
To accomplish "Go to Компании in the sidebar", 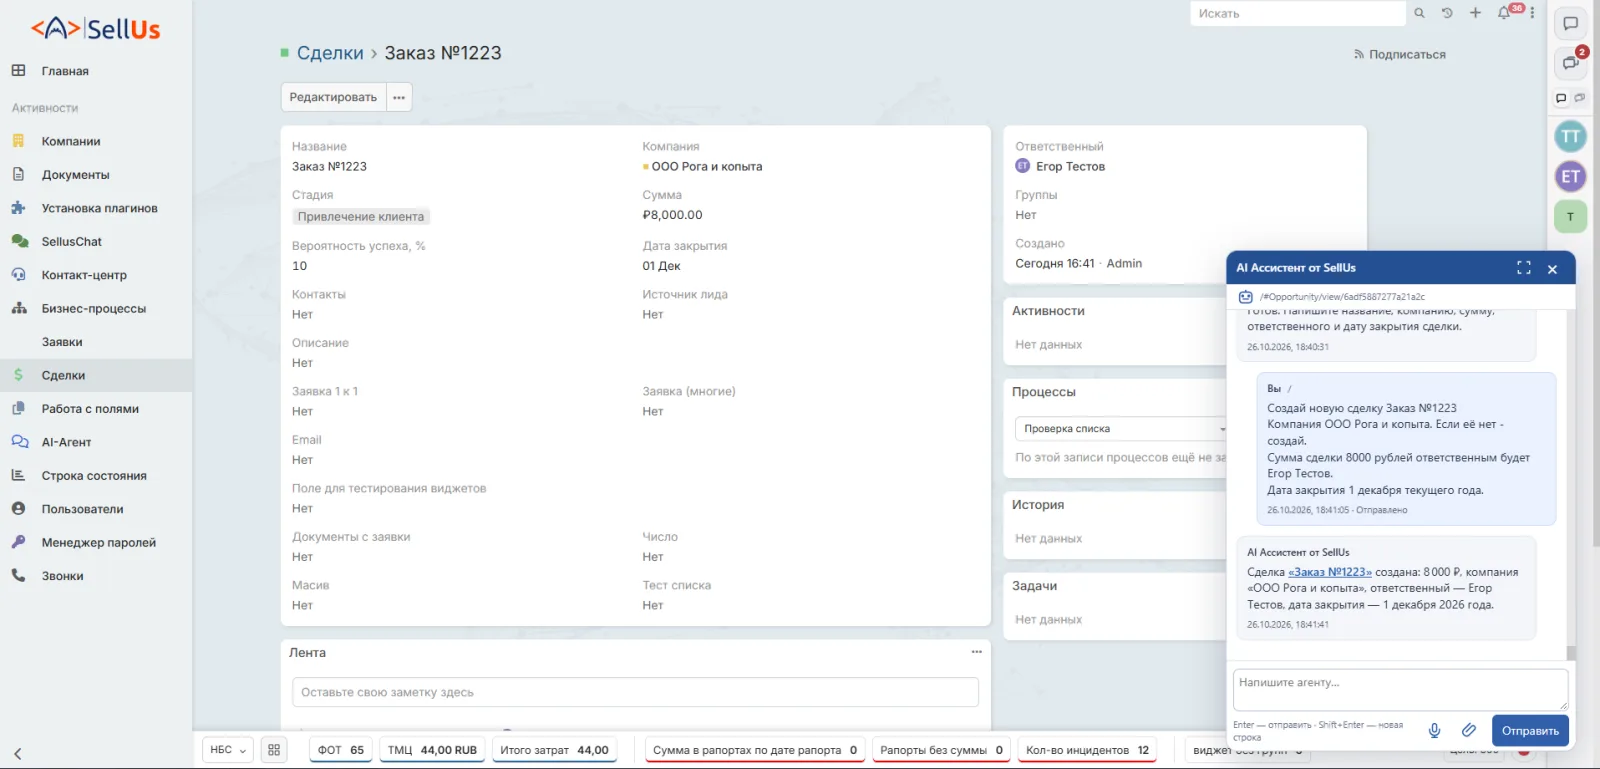I will pos(71,141).
